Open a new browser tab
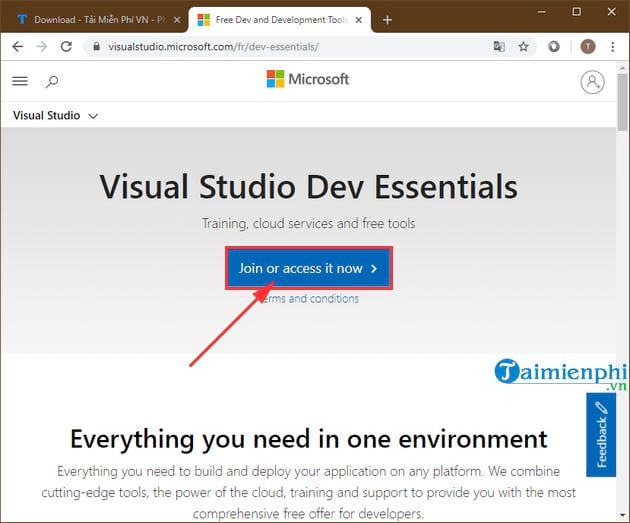Viewport: 630px width, 523px height. 387,20
